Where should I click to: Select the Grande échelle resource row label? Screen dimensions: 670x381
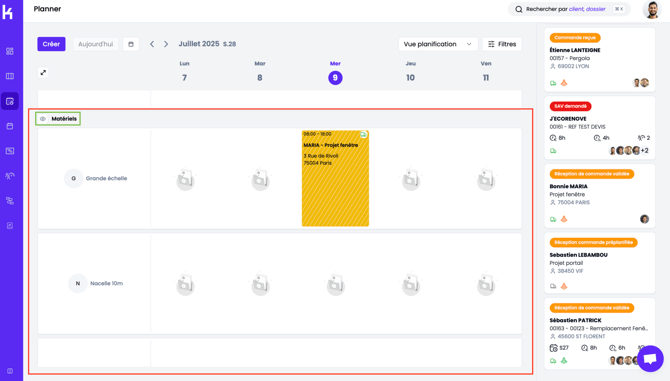[106, 179]
